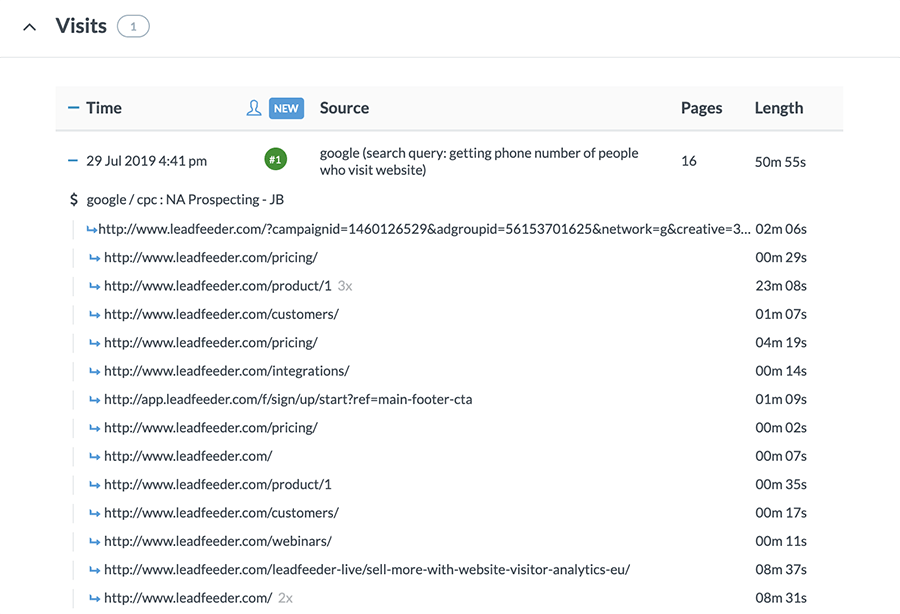Click the 02m 06s duration value
The width and height of the screenshot is (900, 614).
781,229
